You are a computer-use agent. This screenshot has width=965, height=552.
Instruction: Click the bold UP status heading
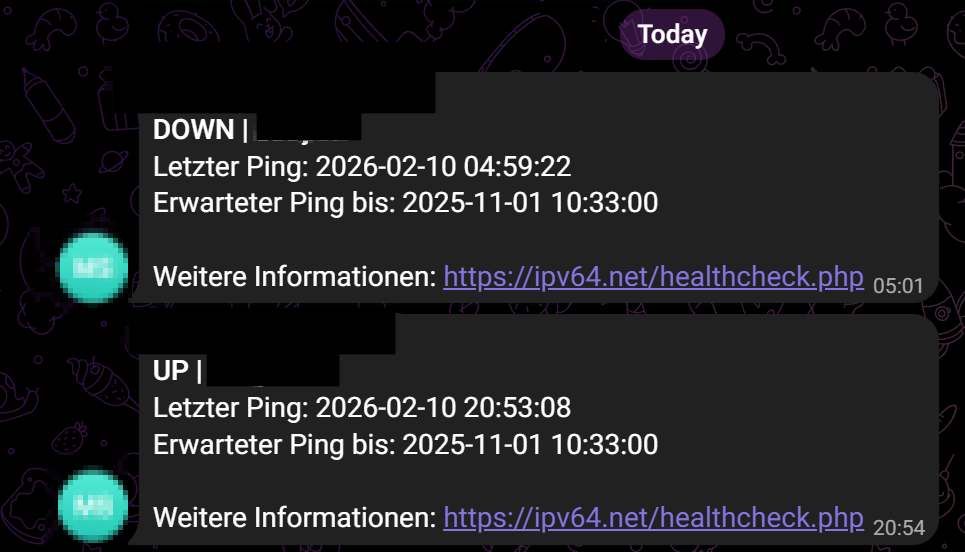click(171, 371)
